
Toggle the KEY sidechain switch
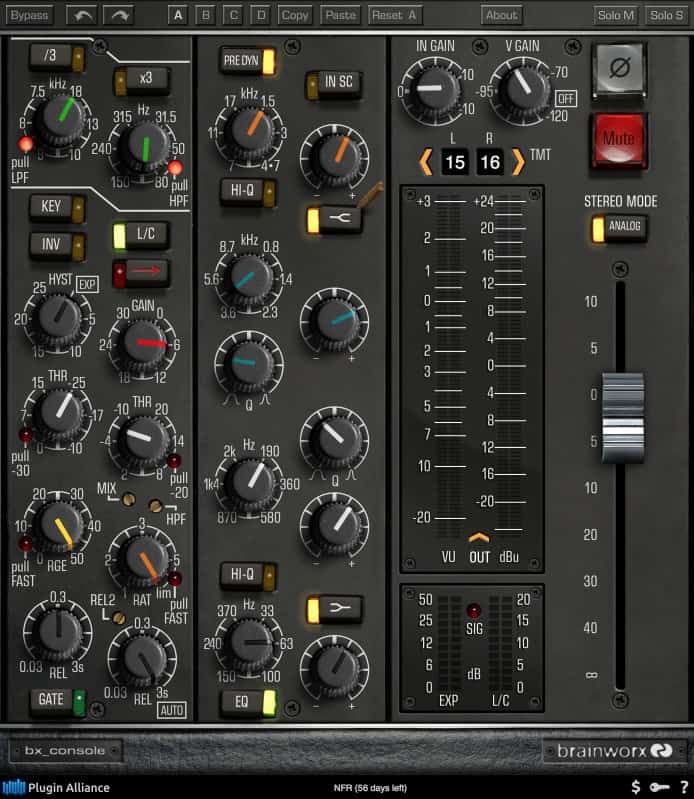pos(56,208)
